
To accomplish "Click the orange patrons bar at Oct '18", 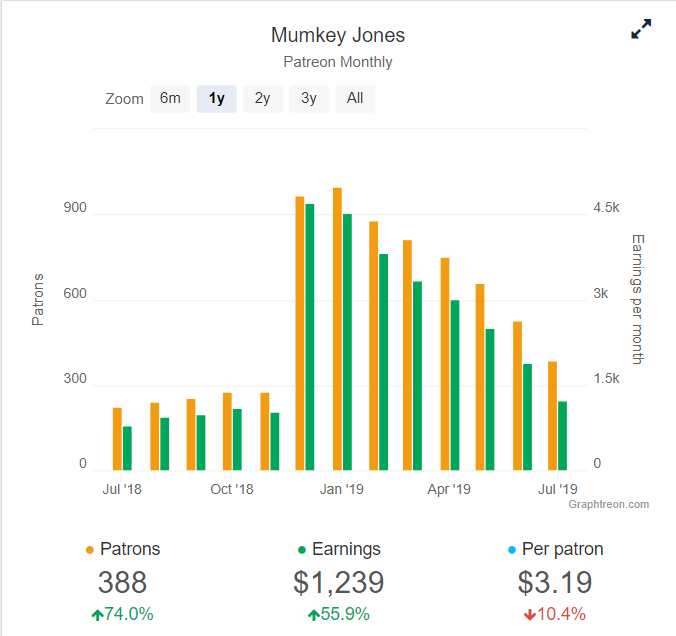I will pyautogui.click(x=227, y=431).
